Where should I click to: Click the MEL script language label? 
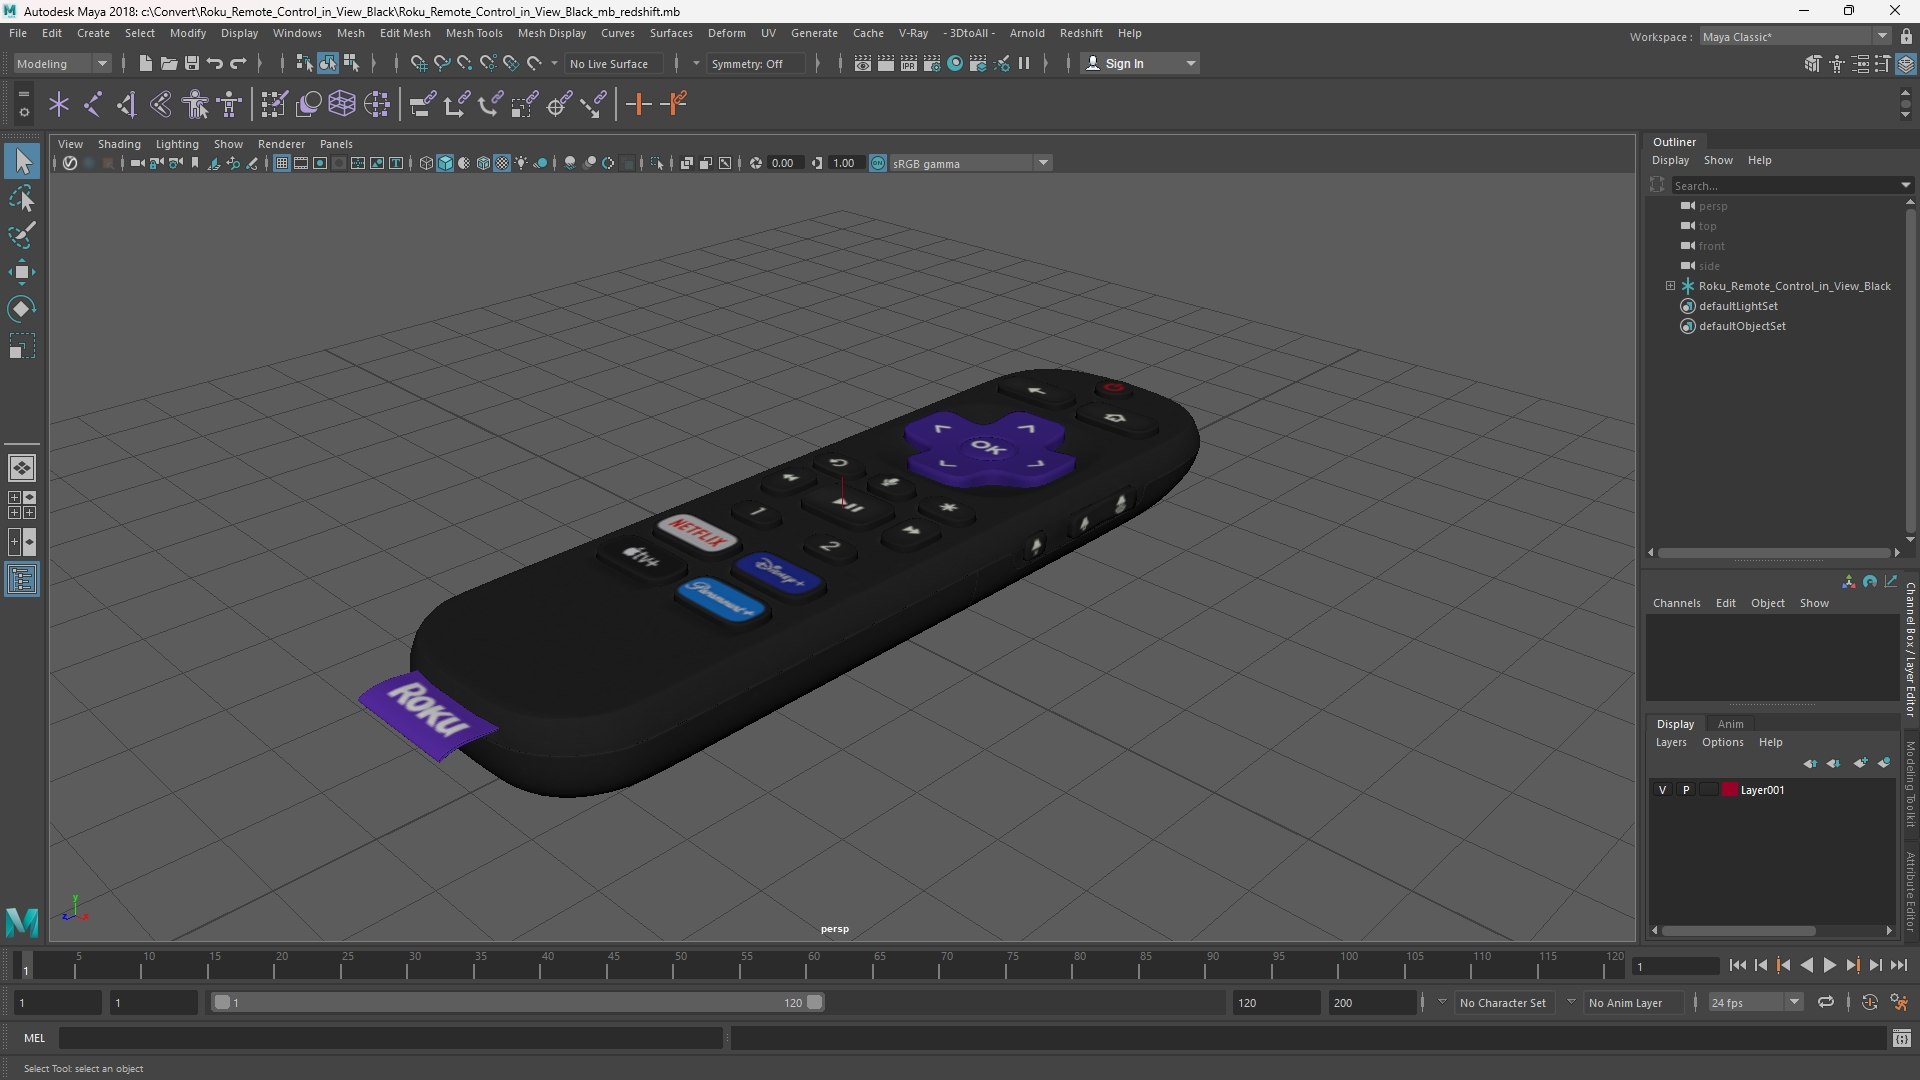pyautogui.click(x=35, y=1038)
